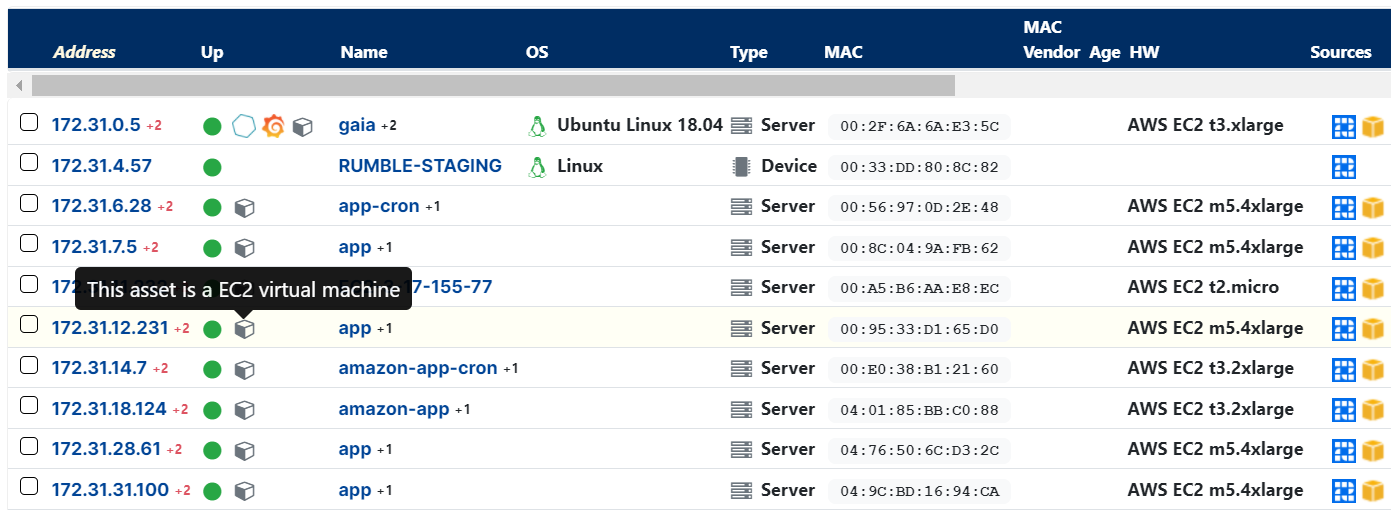Click the MAC Vendor column header
This screenshot has height=510, width=1391.
point(1052,40)
